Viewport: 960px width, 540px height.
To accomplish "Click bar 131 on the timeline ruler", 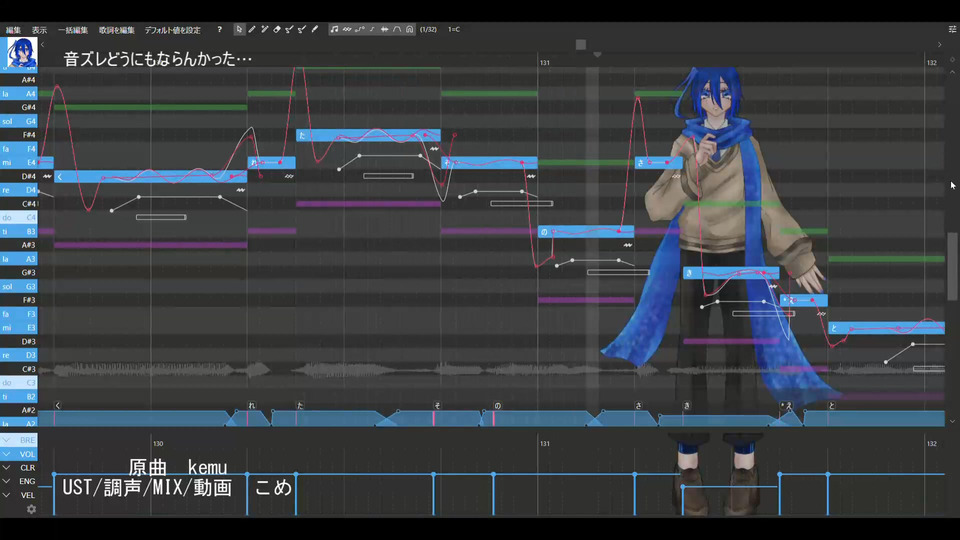I will click(x=544, y=62).
